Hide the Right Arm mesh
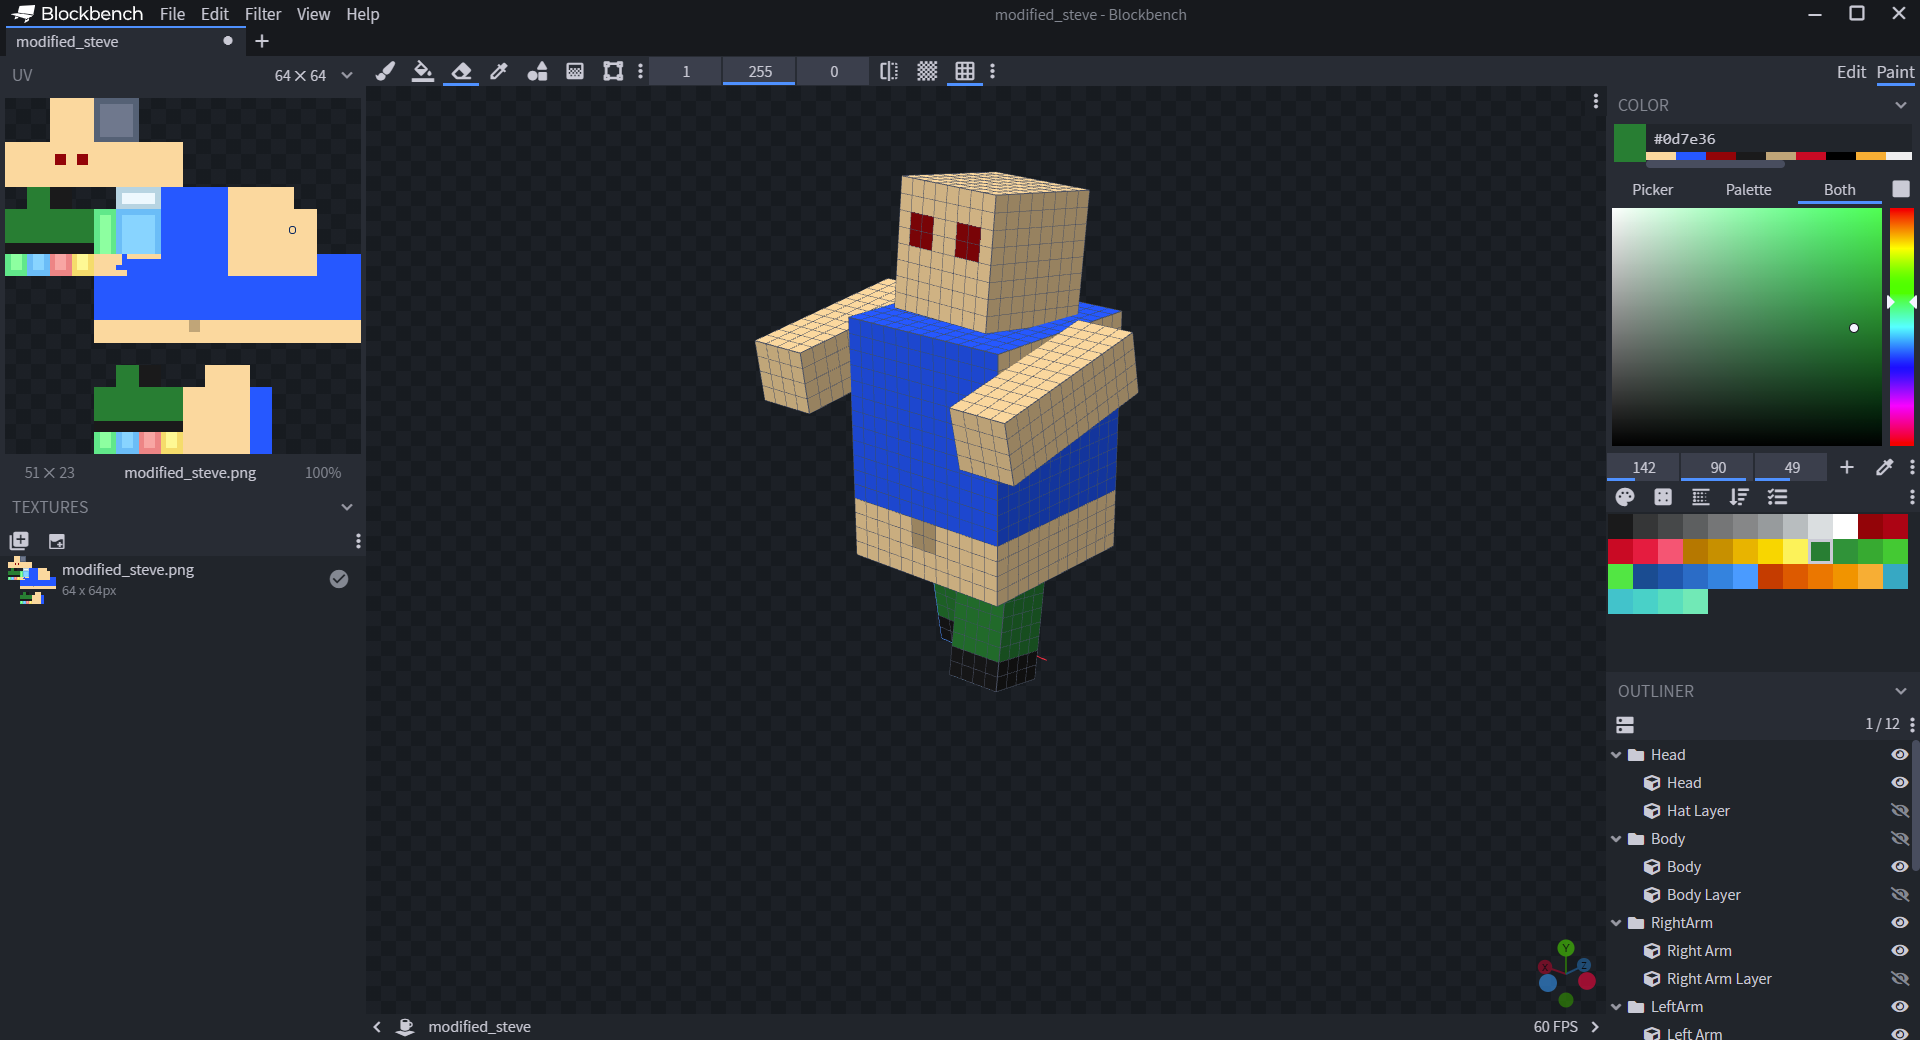 (1899, 951)
